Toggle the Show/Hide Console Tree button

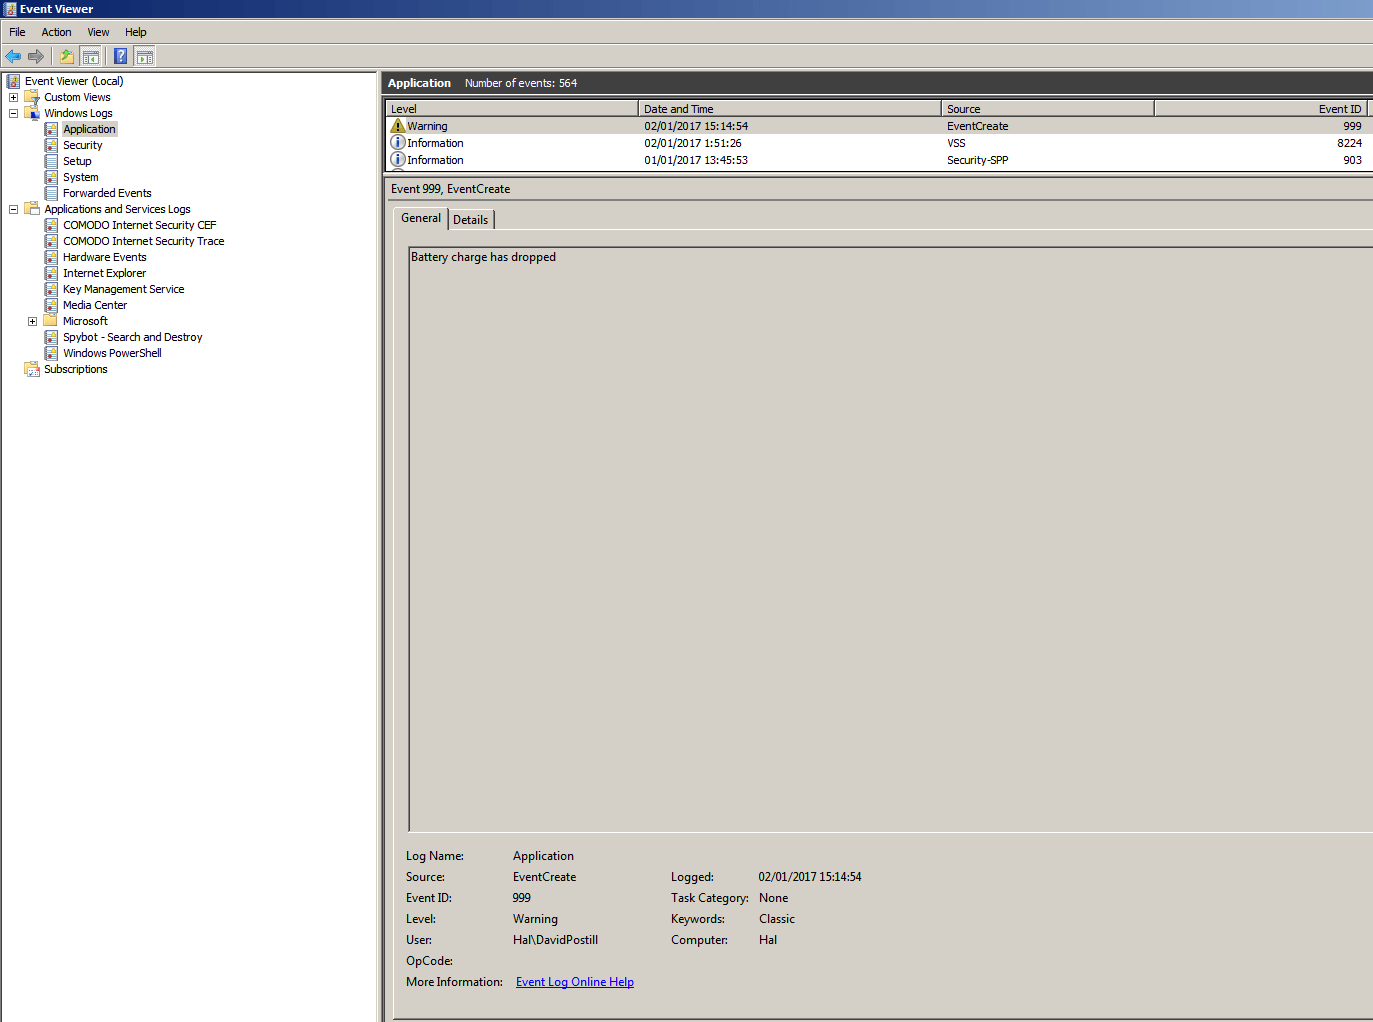pos(91,56)
